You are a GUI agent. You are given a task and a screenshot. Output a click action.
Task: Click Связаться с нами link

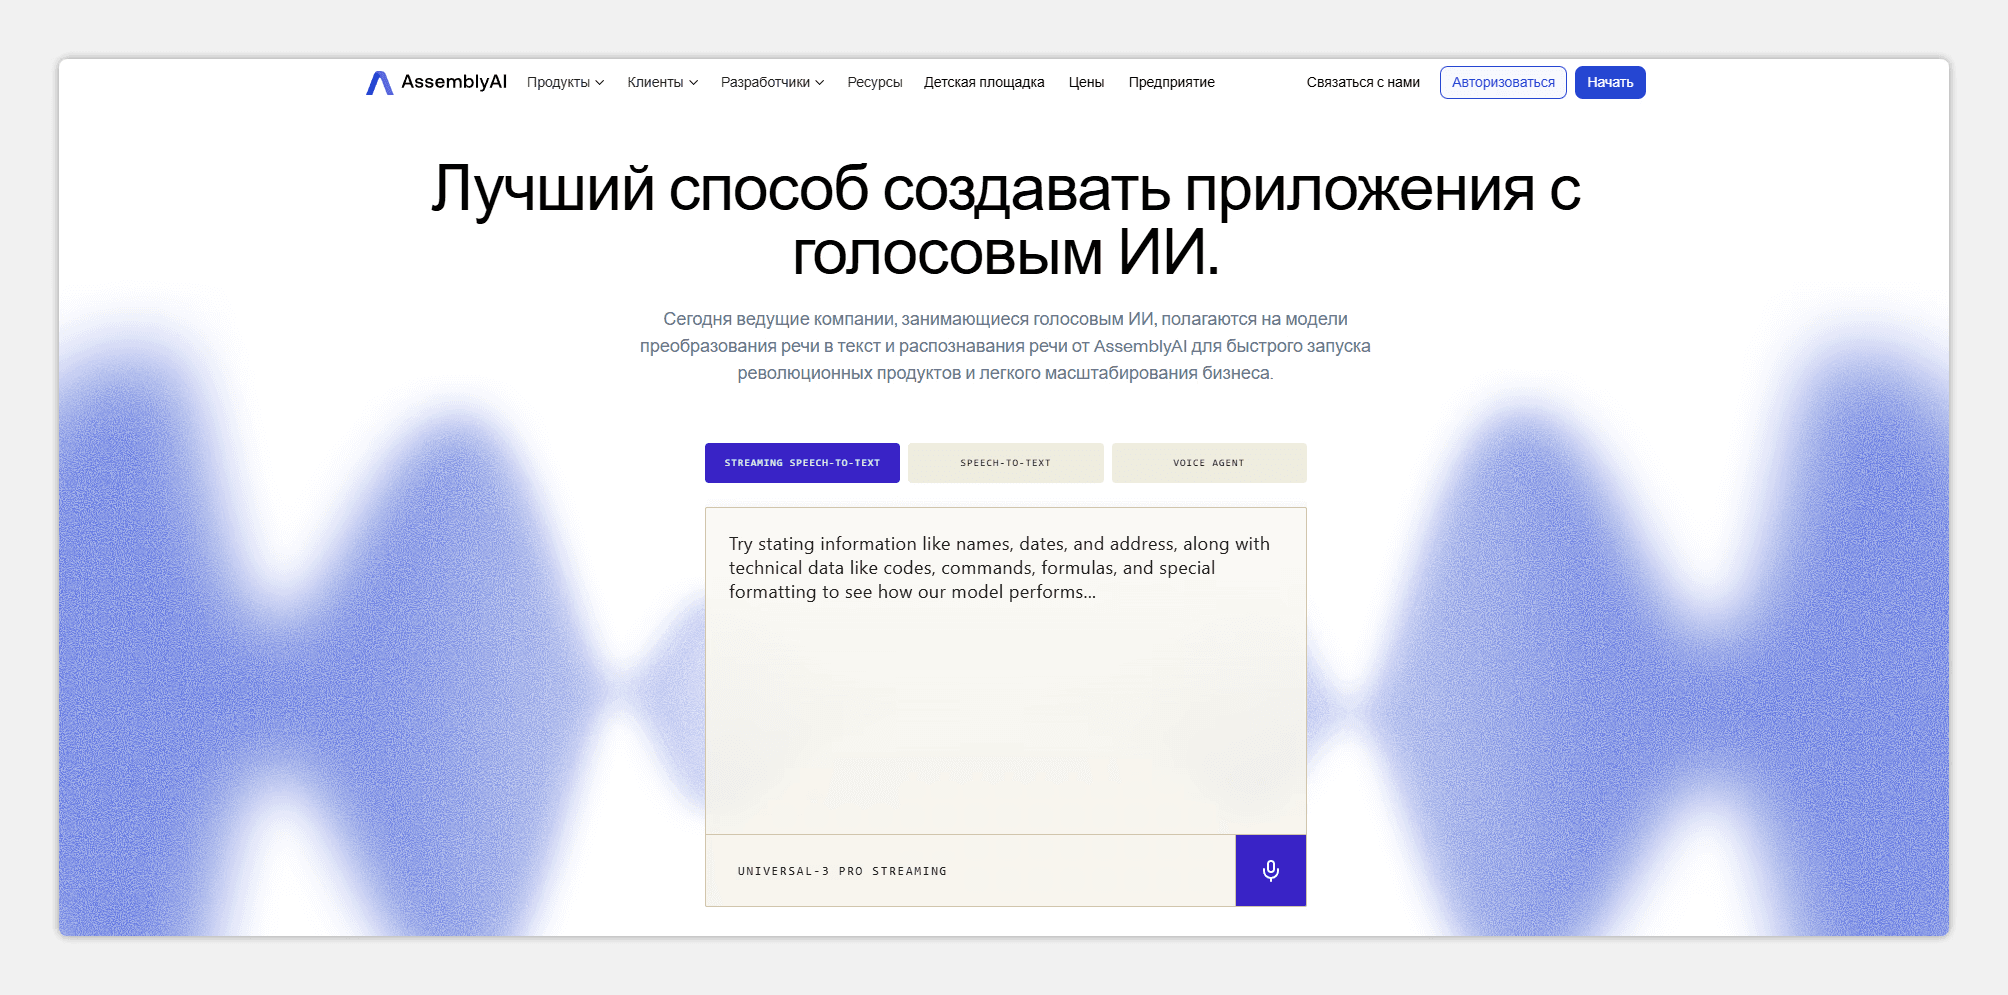coord(1363,83)
